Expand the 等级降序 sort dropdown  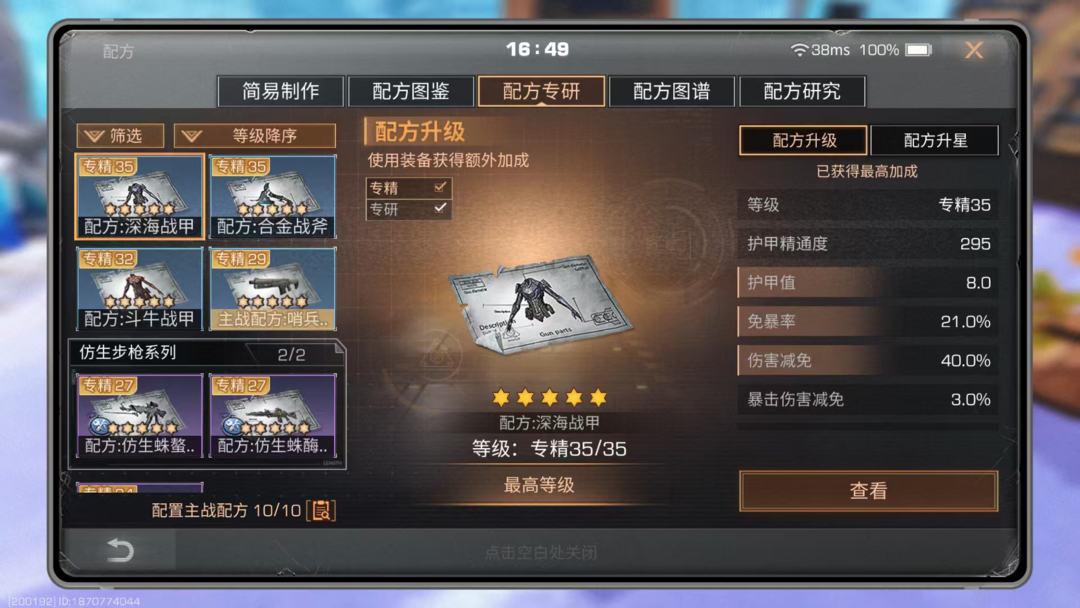tap(255, 136)
